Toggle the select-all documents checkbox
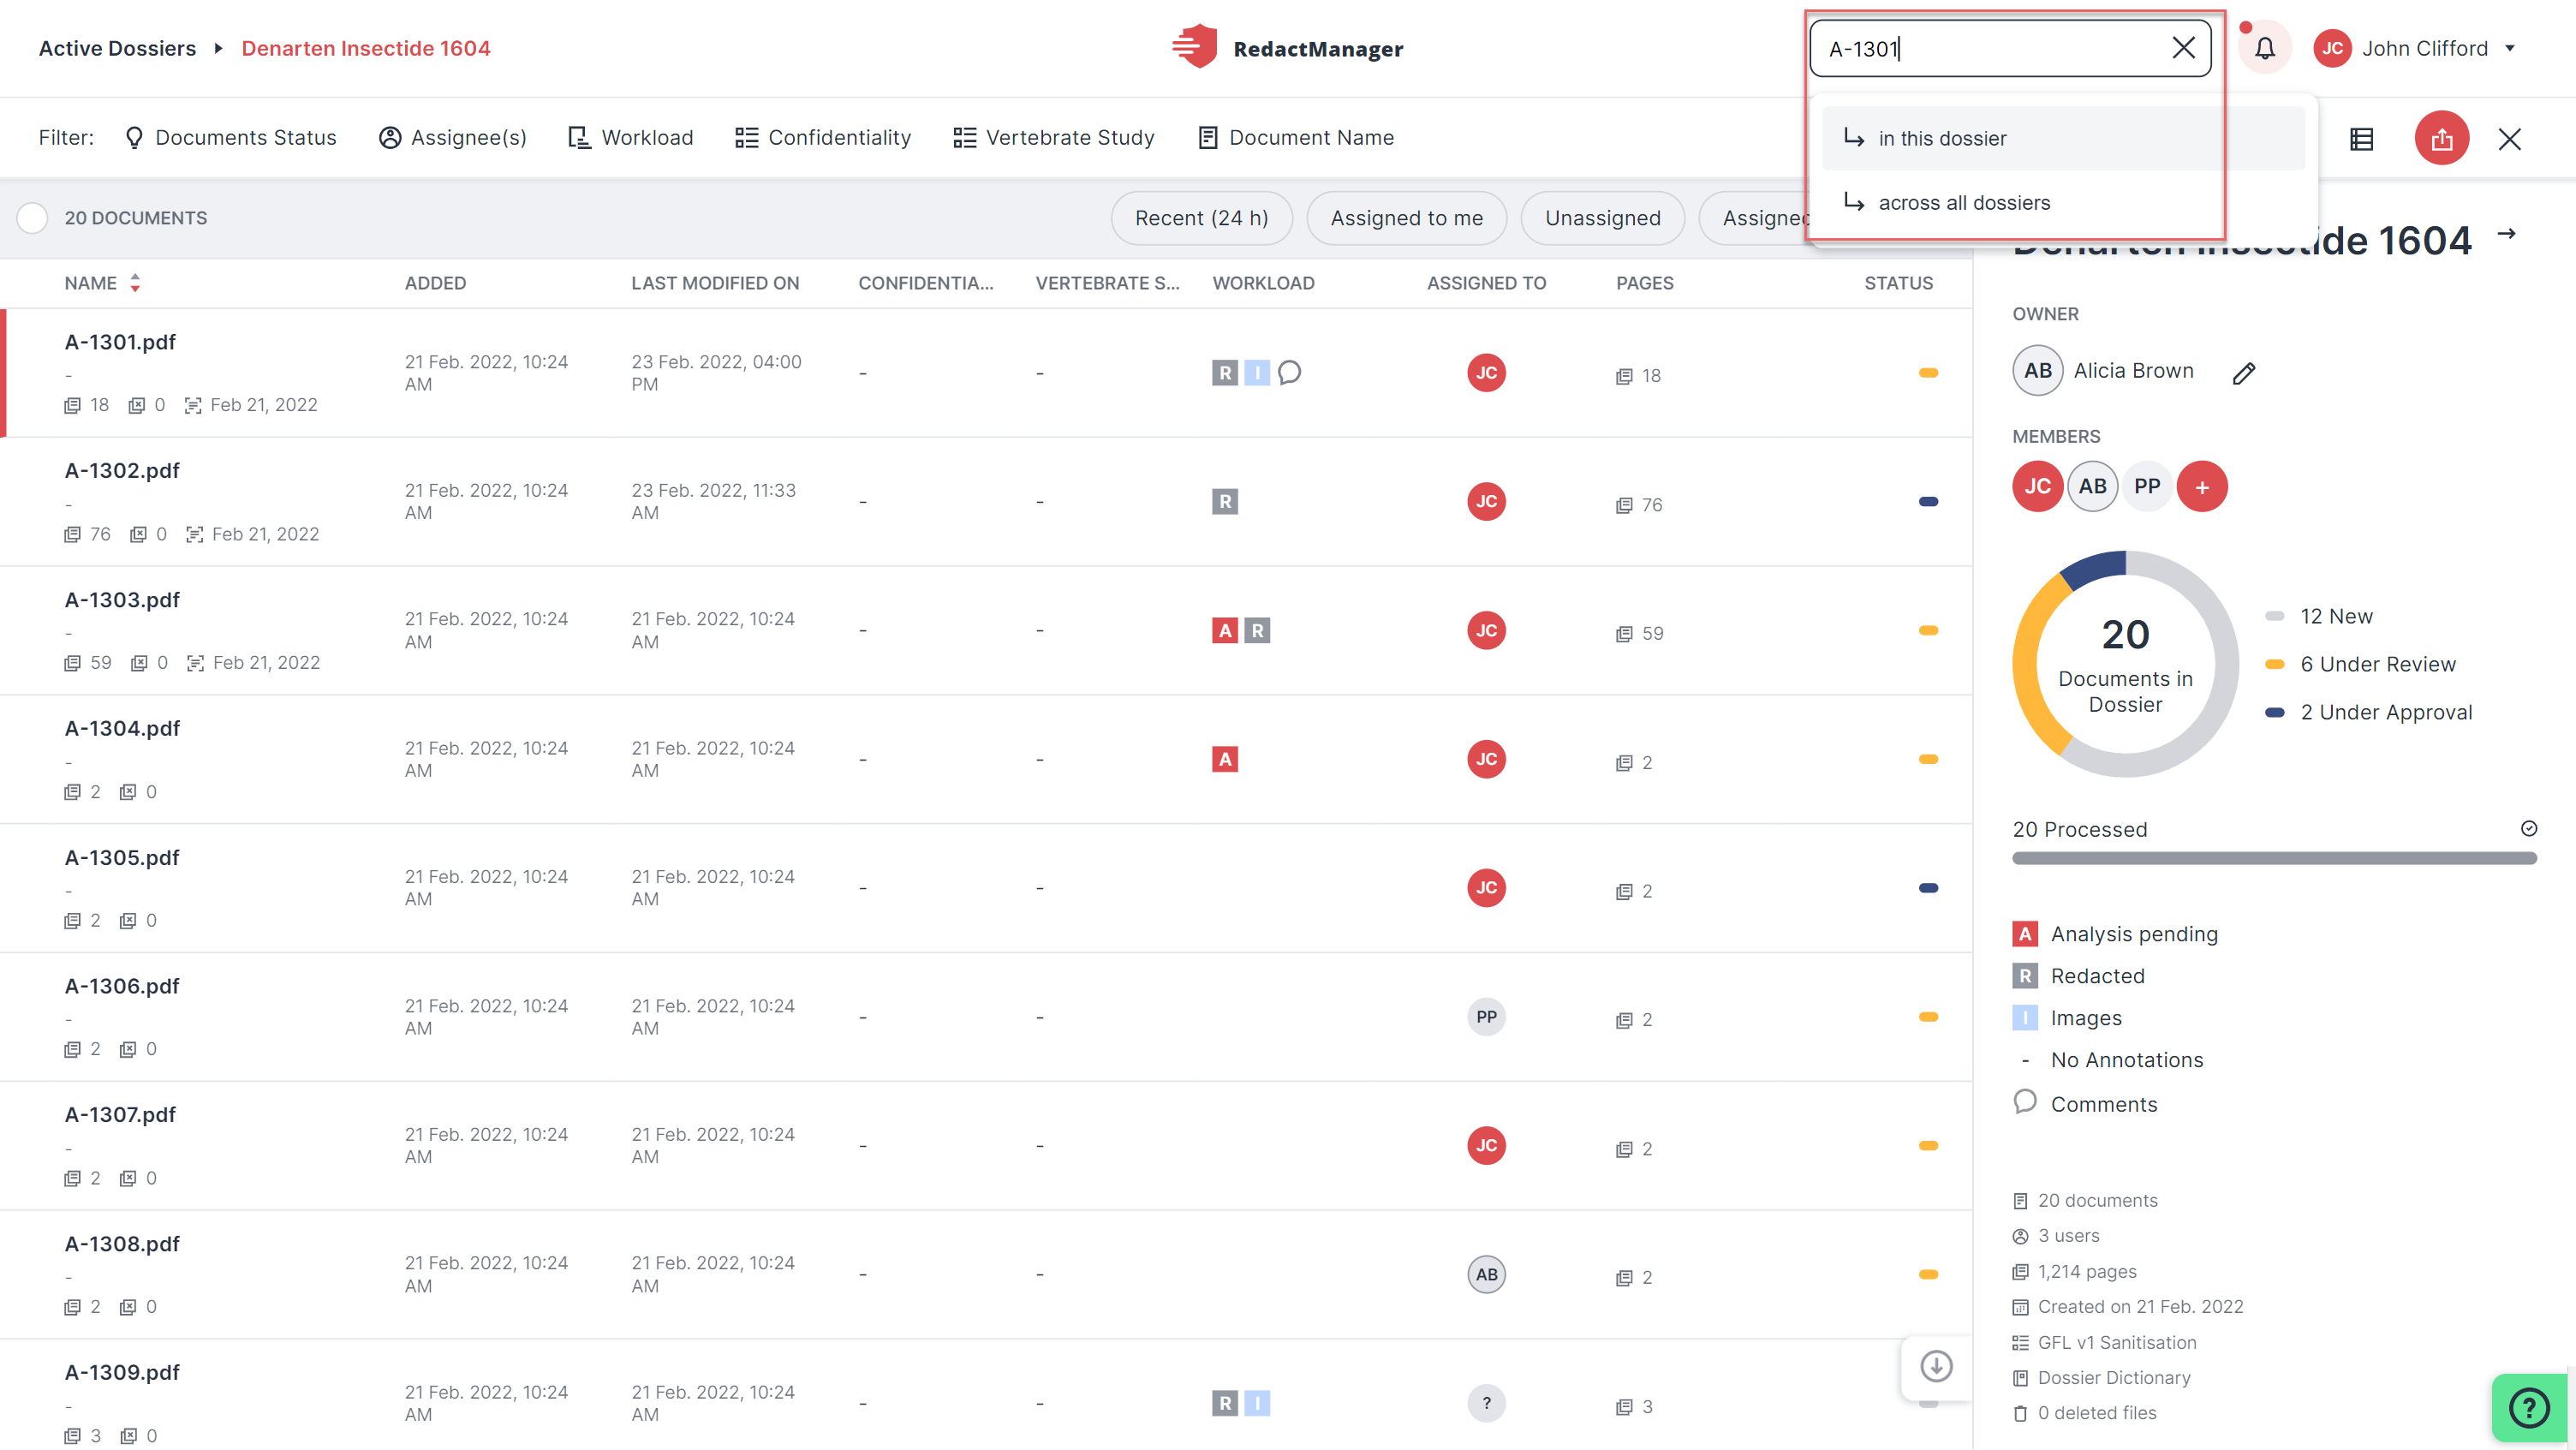The image size is (2576, 1450). pos(32,218)
